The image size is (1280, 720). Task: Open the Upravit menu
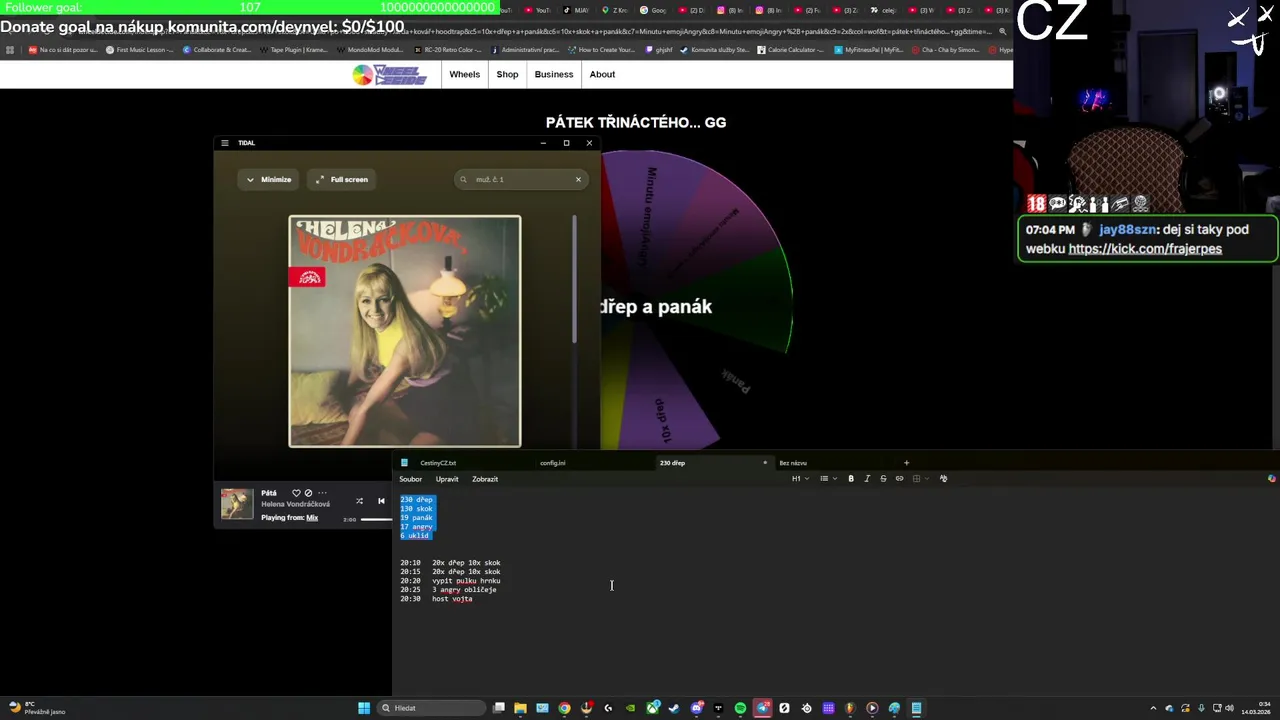pos(447,479)
